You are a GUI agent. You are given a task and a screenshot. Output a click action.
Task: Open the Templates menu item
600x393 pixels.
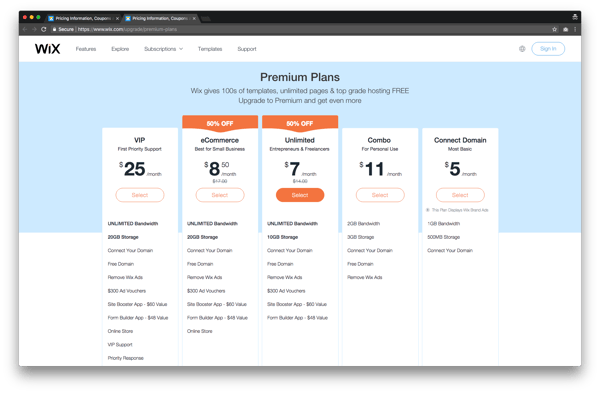pyautogui.click(x=210, y=49)
